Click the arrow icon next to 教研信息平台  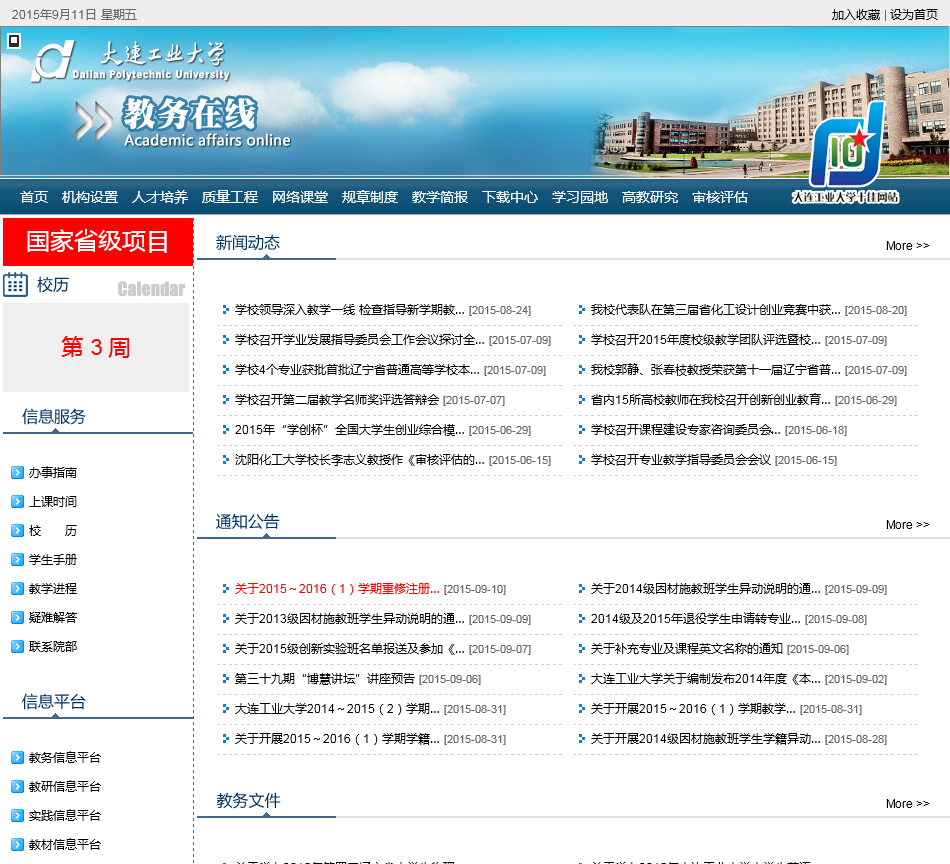pos(18,786)
